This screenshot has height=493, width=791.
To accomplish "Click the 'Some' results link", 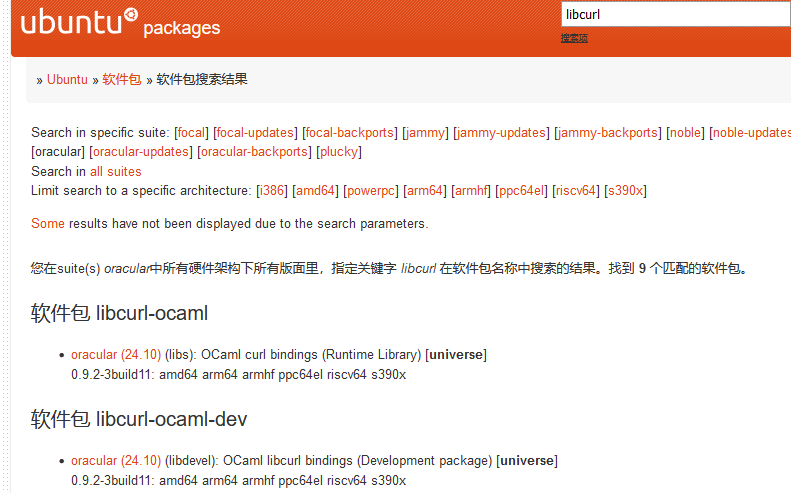I will pyautogui.click(x=48, y=224).
